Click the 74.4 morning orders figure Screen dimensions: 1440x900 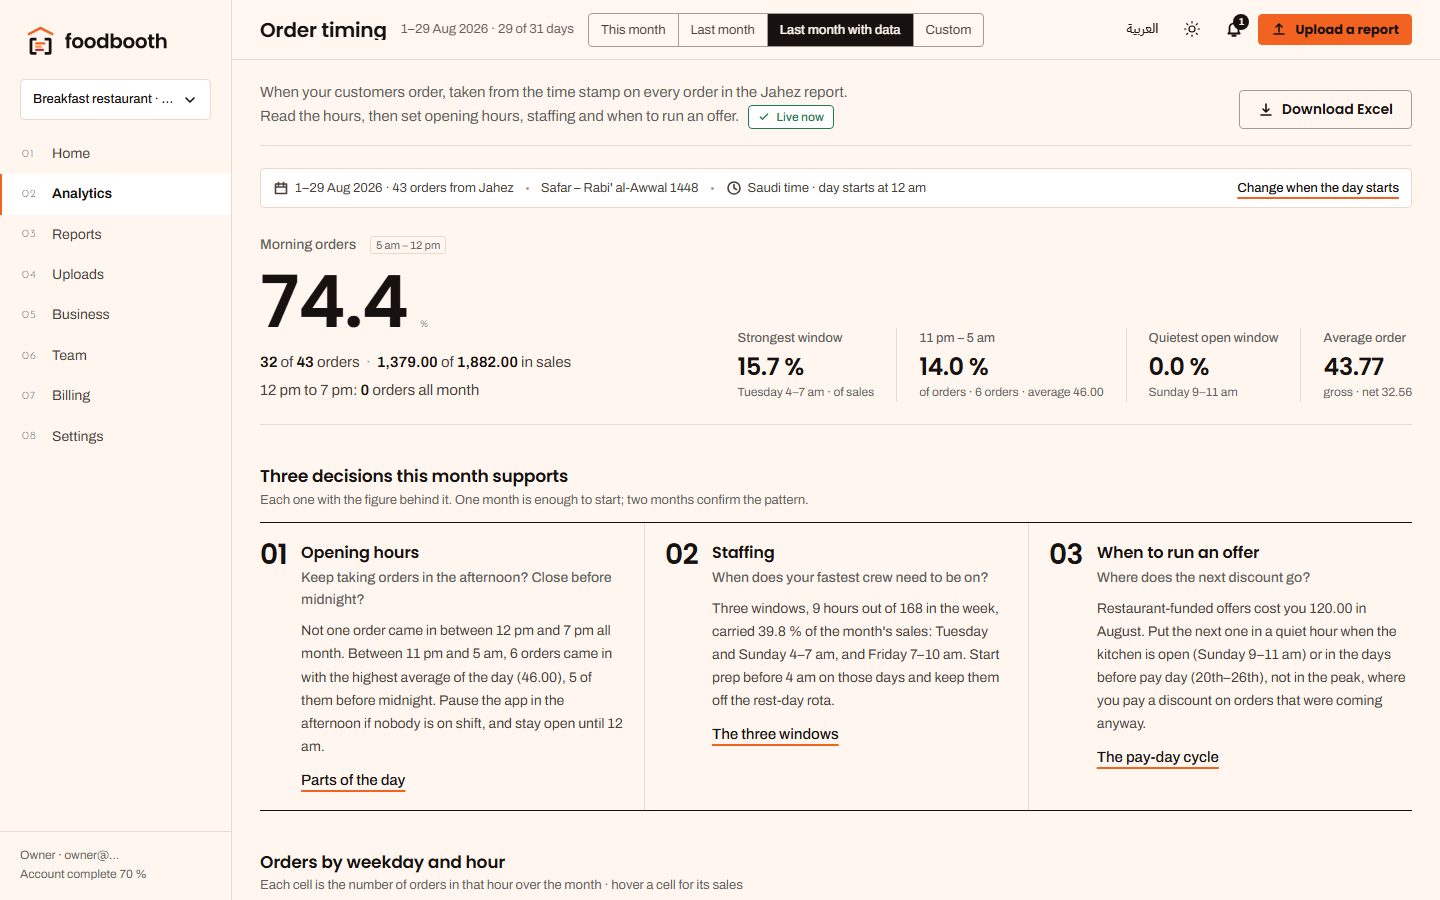point(334,301)
